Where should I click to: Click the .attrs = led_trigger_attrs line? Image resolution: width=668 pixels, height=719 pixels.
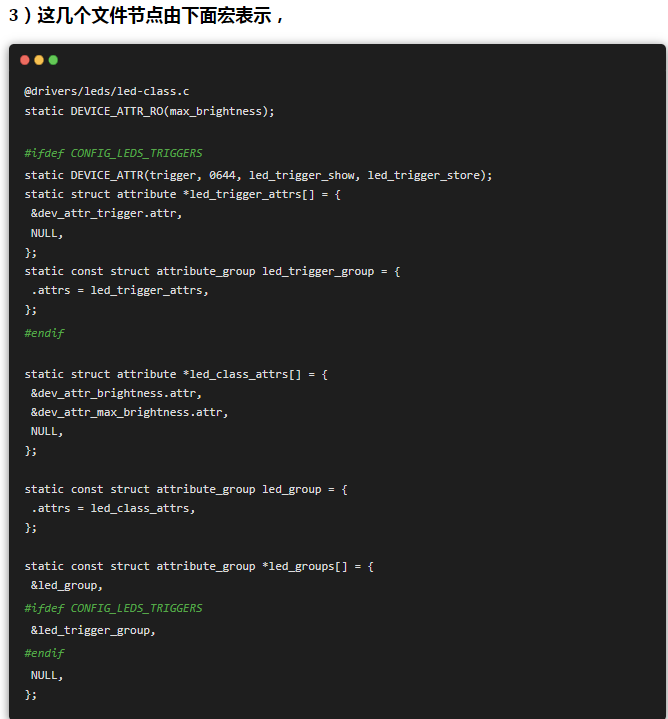click(120, 291)
